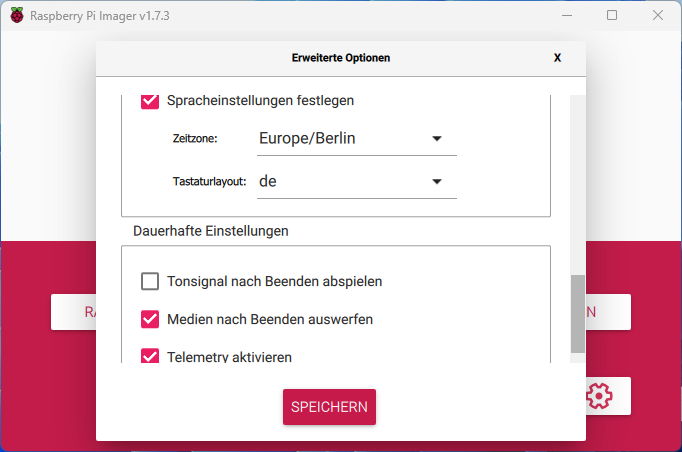Click the 'de' keyboard layout field

(x=357, y=181)
